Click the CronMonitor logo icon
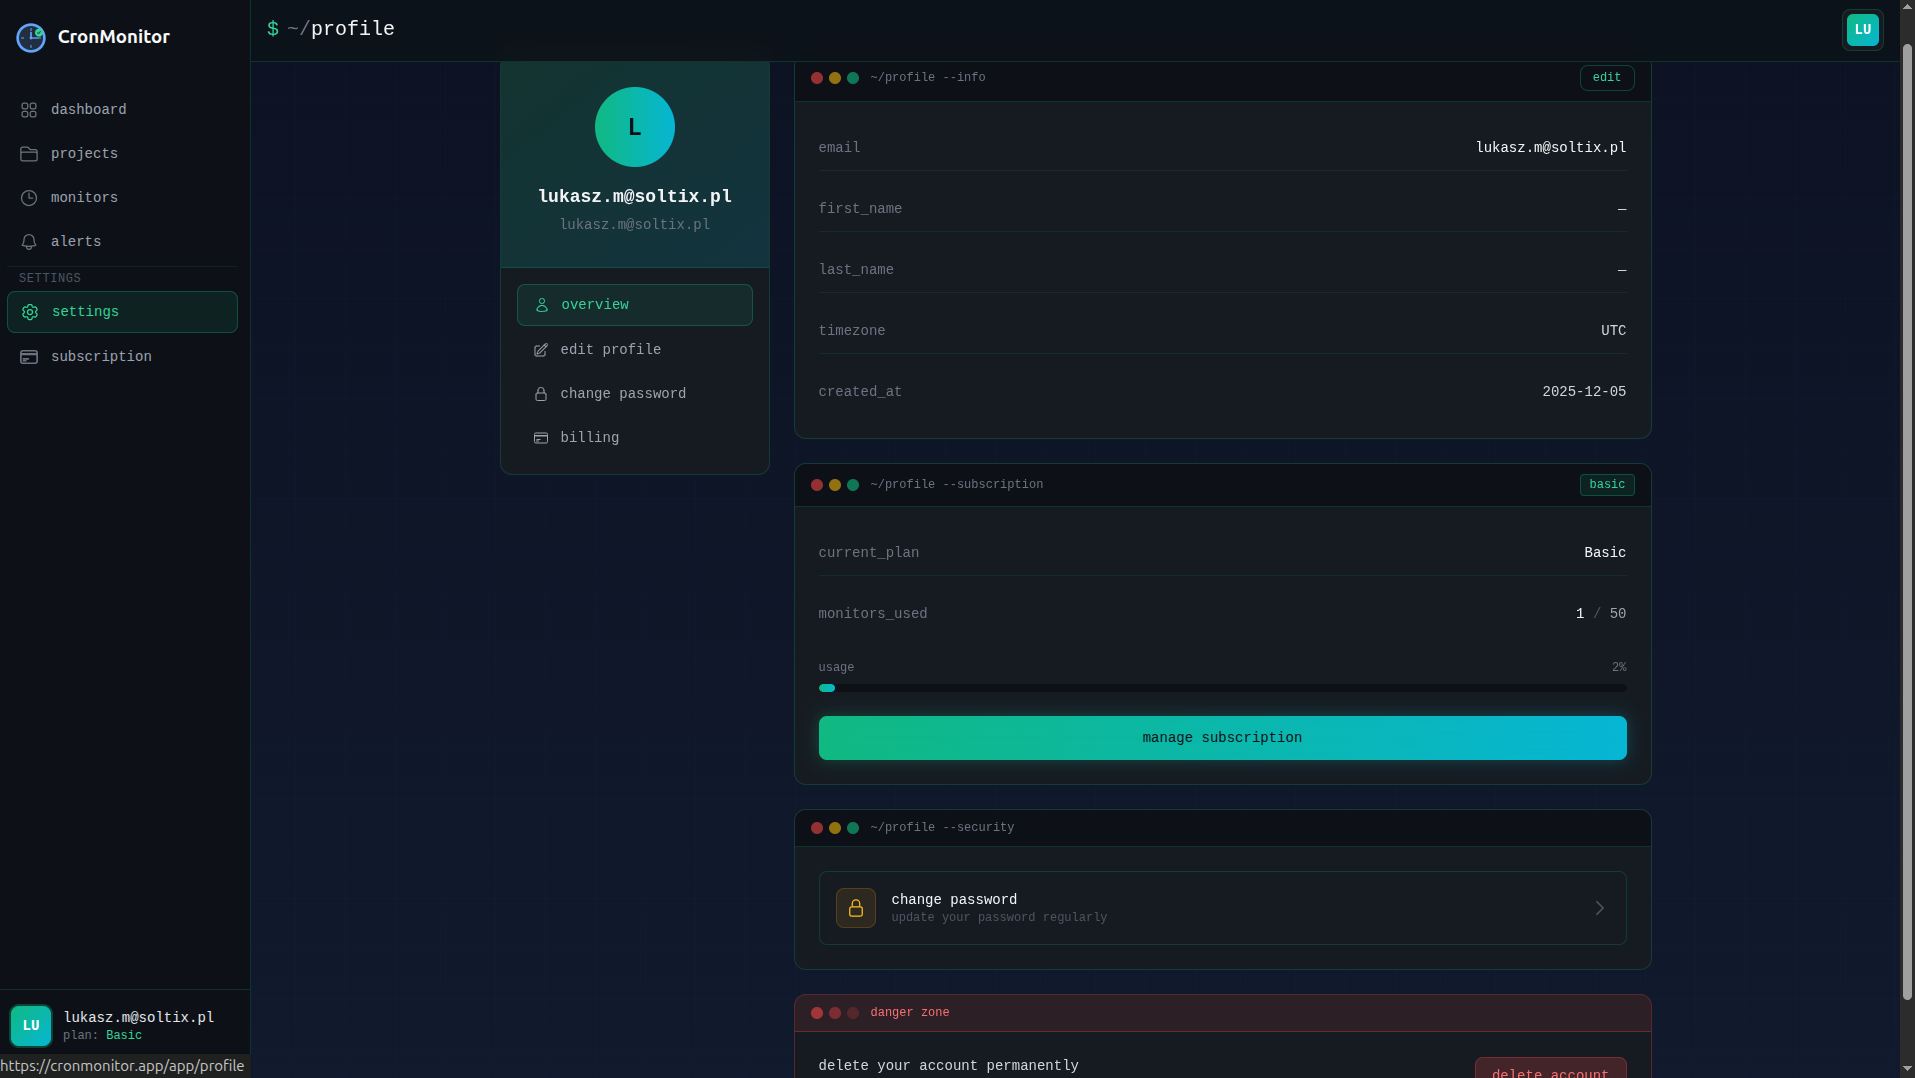The height and width of the screenshot is (1078, 1915). coord(30,37)
